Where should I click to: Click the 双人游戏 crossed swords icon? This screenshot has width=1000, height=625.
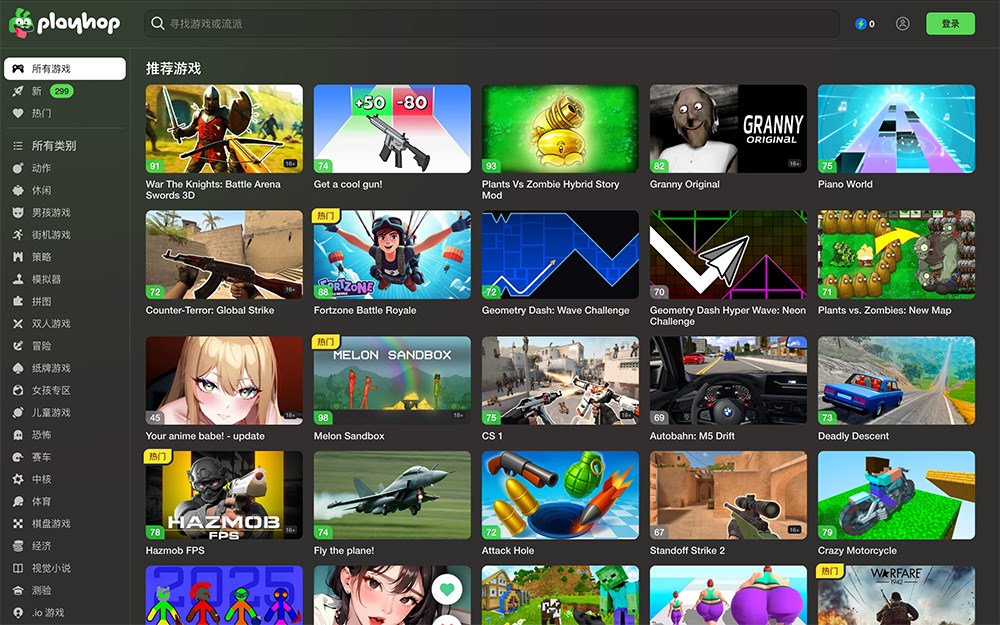(x=18, y=323)
